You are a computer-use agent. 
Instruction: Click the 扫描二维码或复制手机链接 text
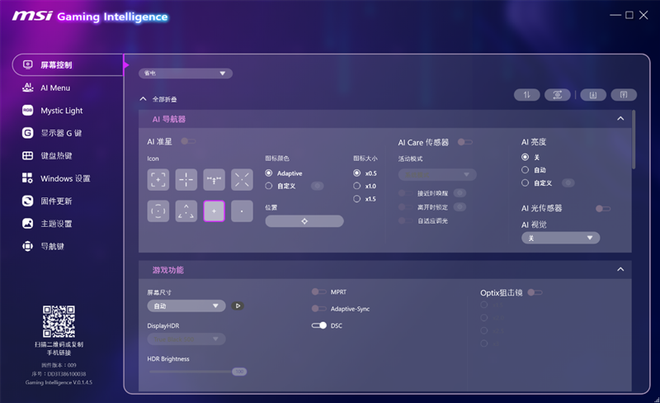click(x=59, y=348)
